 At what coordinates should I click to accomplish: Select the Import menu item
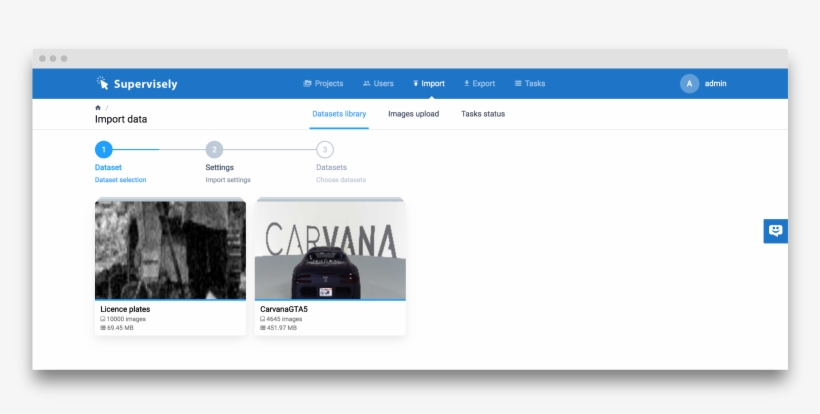[x=429, y=84]
